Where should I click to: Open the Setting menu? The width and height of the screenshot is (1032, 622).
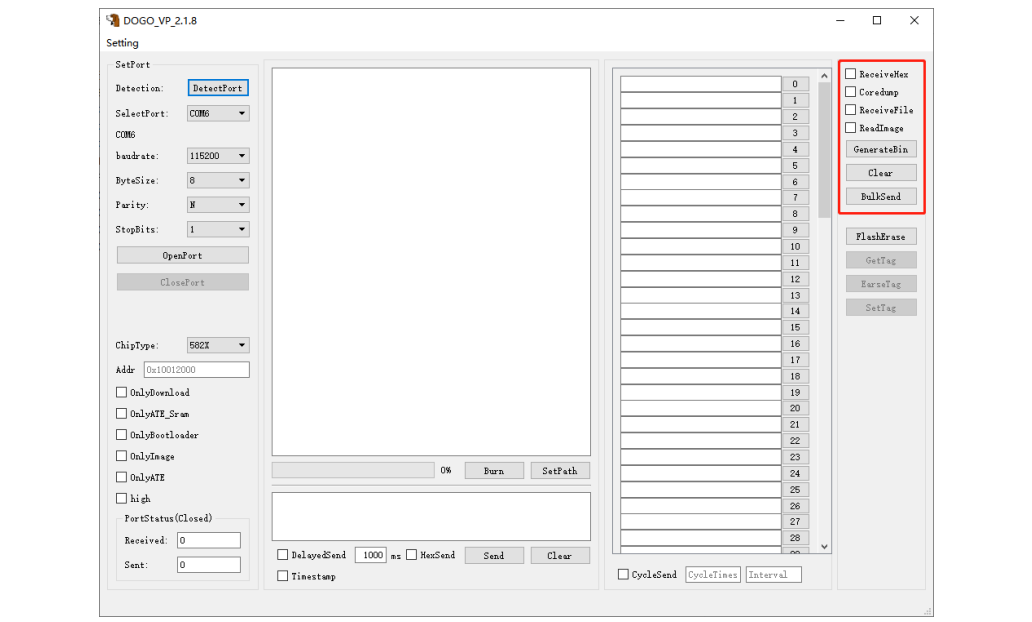tap(122, 43)
